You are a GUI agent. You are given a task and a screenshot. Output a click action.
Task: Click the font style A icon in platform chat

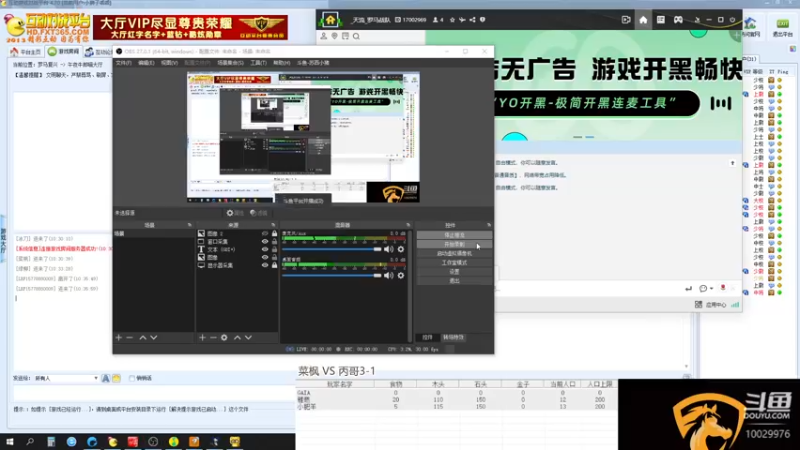click(x=106, y=378)
